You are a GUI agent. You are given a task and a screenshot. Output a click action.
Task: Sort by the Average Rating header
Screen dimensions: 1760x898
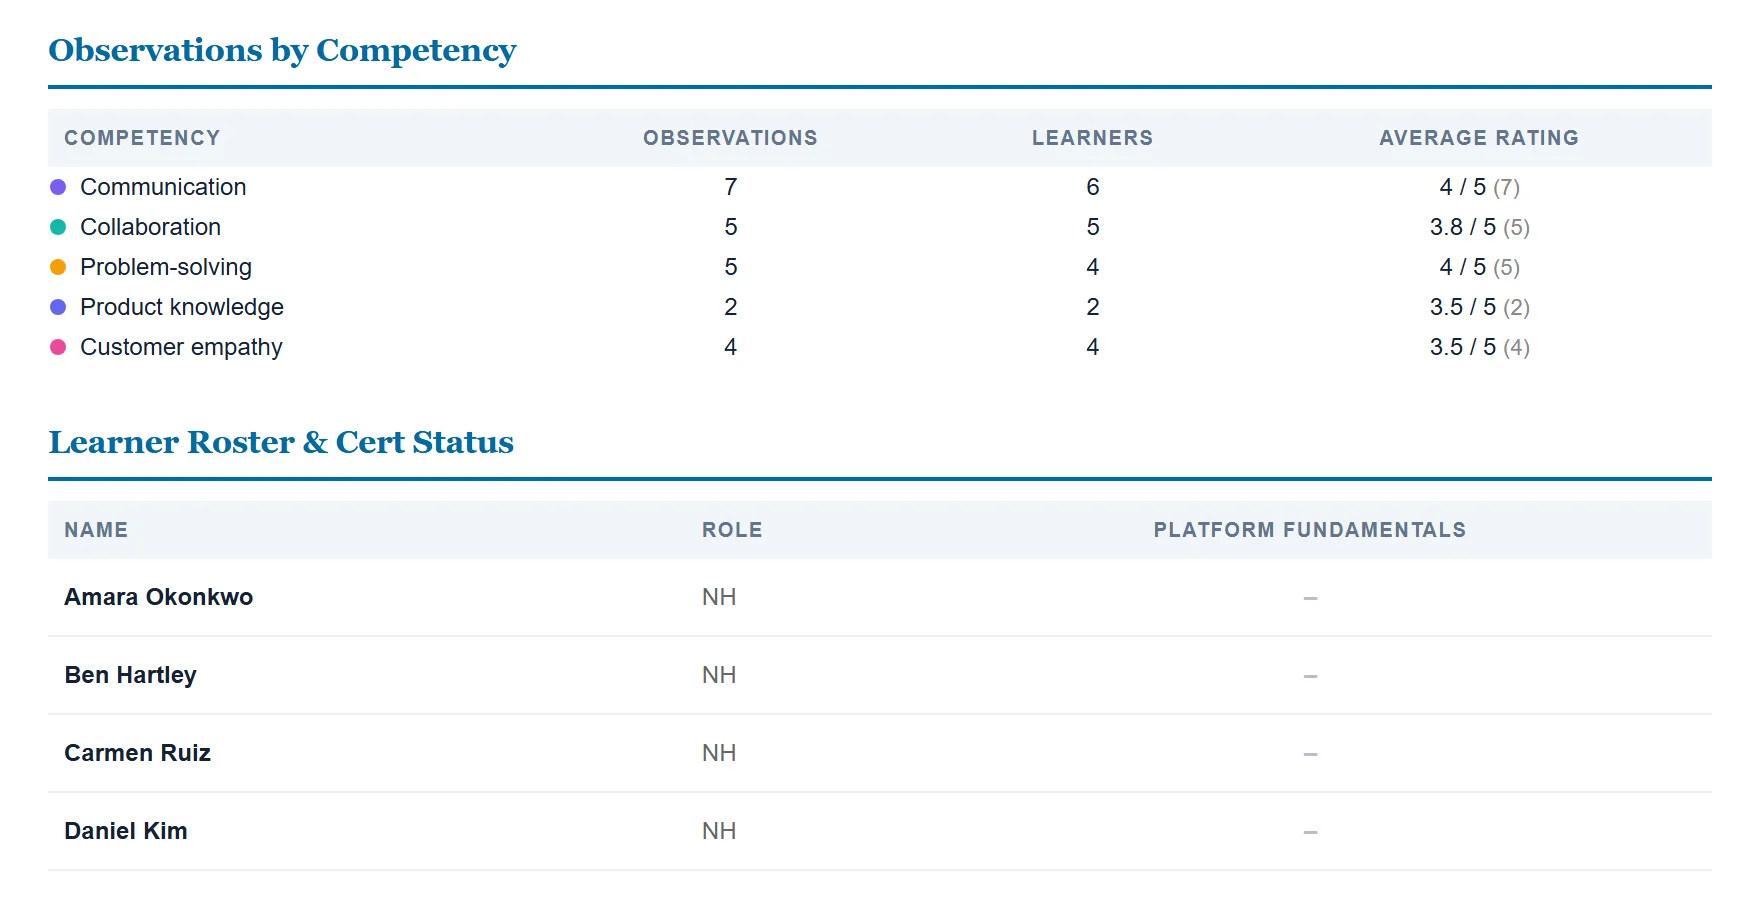point(1479,138)
